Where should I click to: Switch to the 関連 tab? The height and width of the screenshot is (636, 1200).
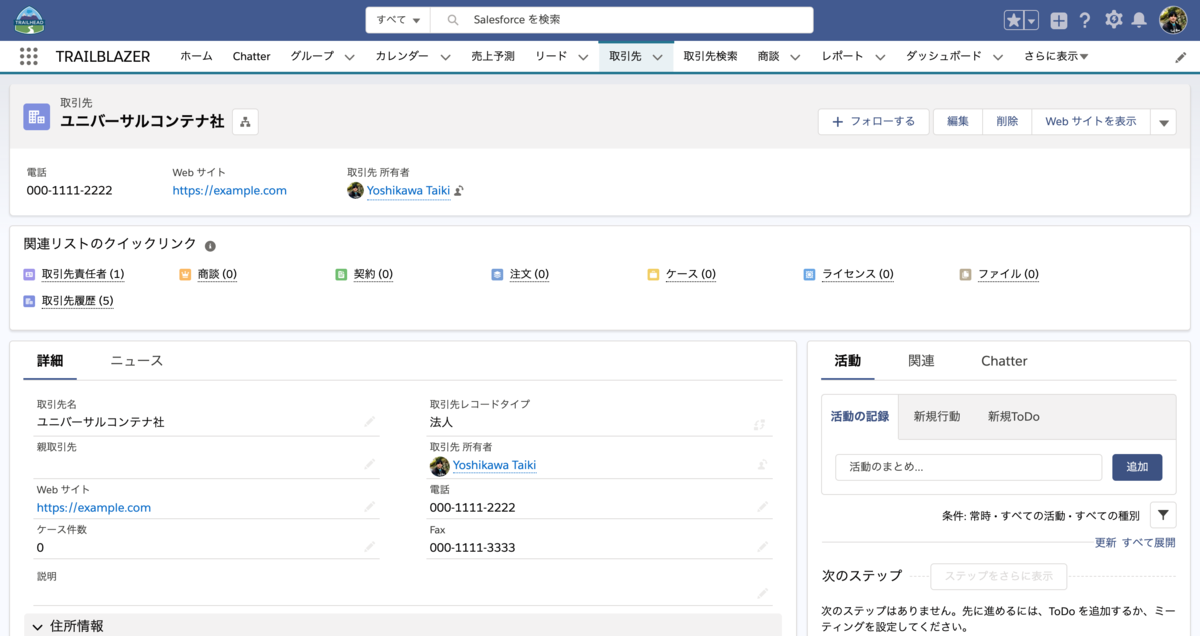pyautogui.click(x=921, y=361)
